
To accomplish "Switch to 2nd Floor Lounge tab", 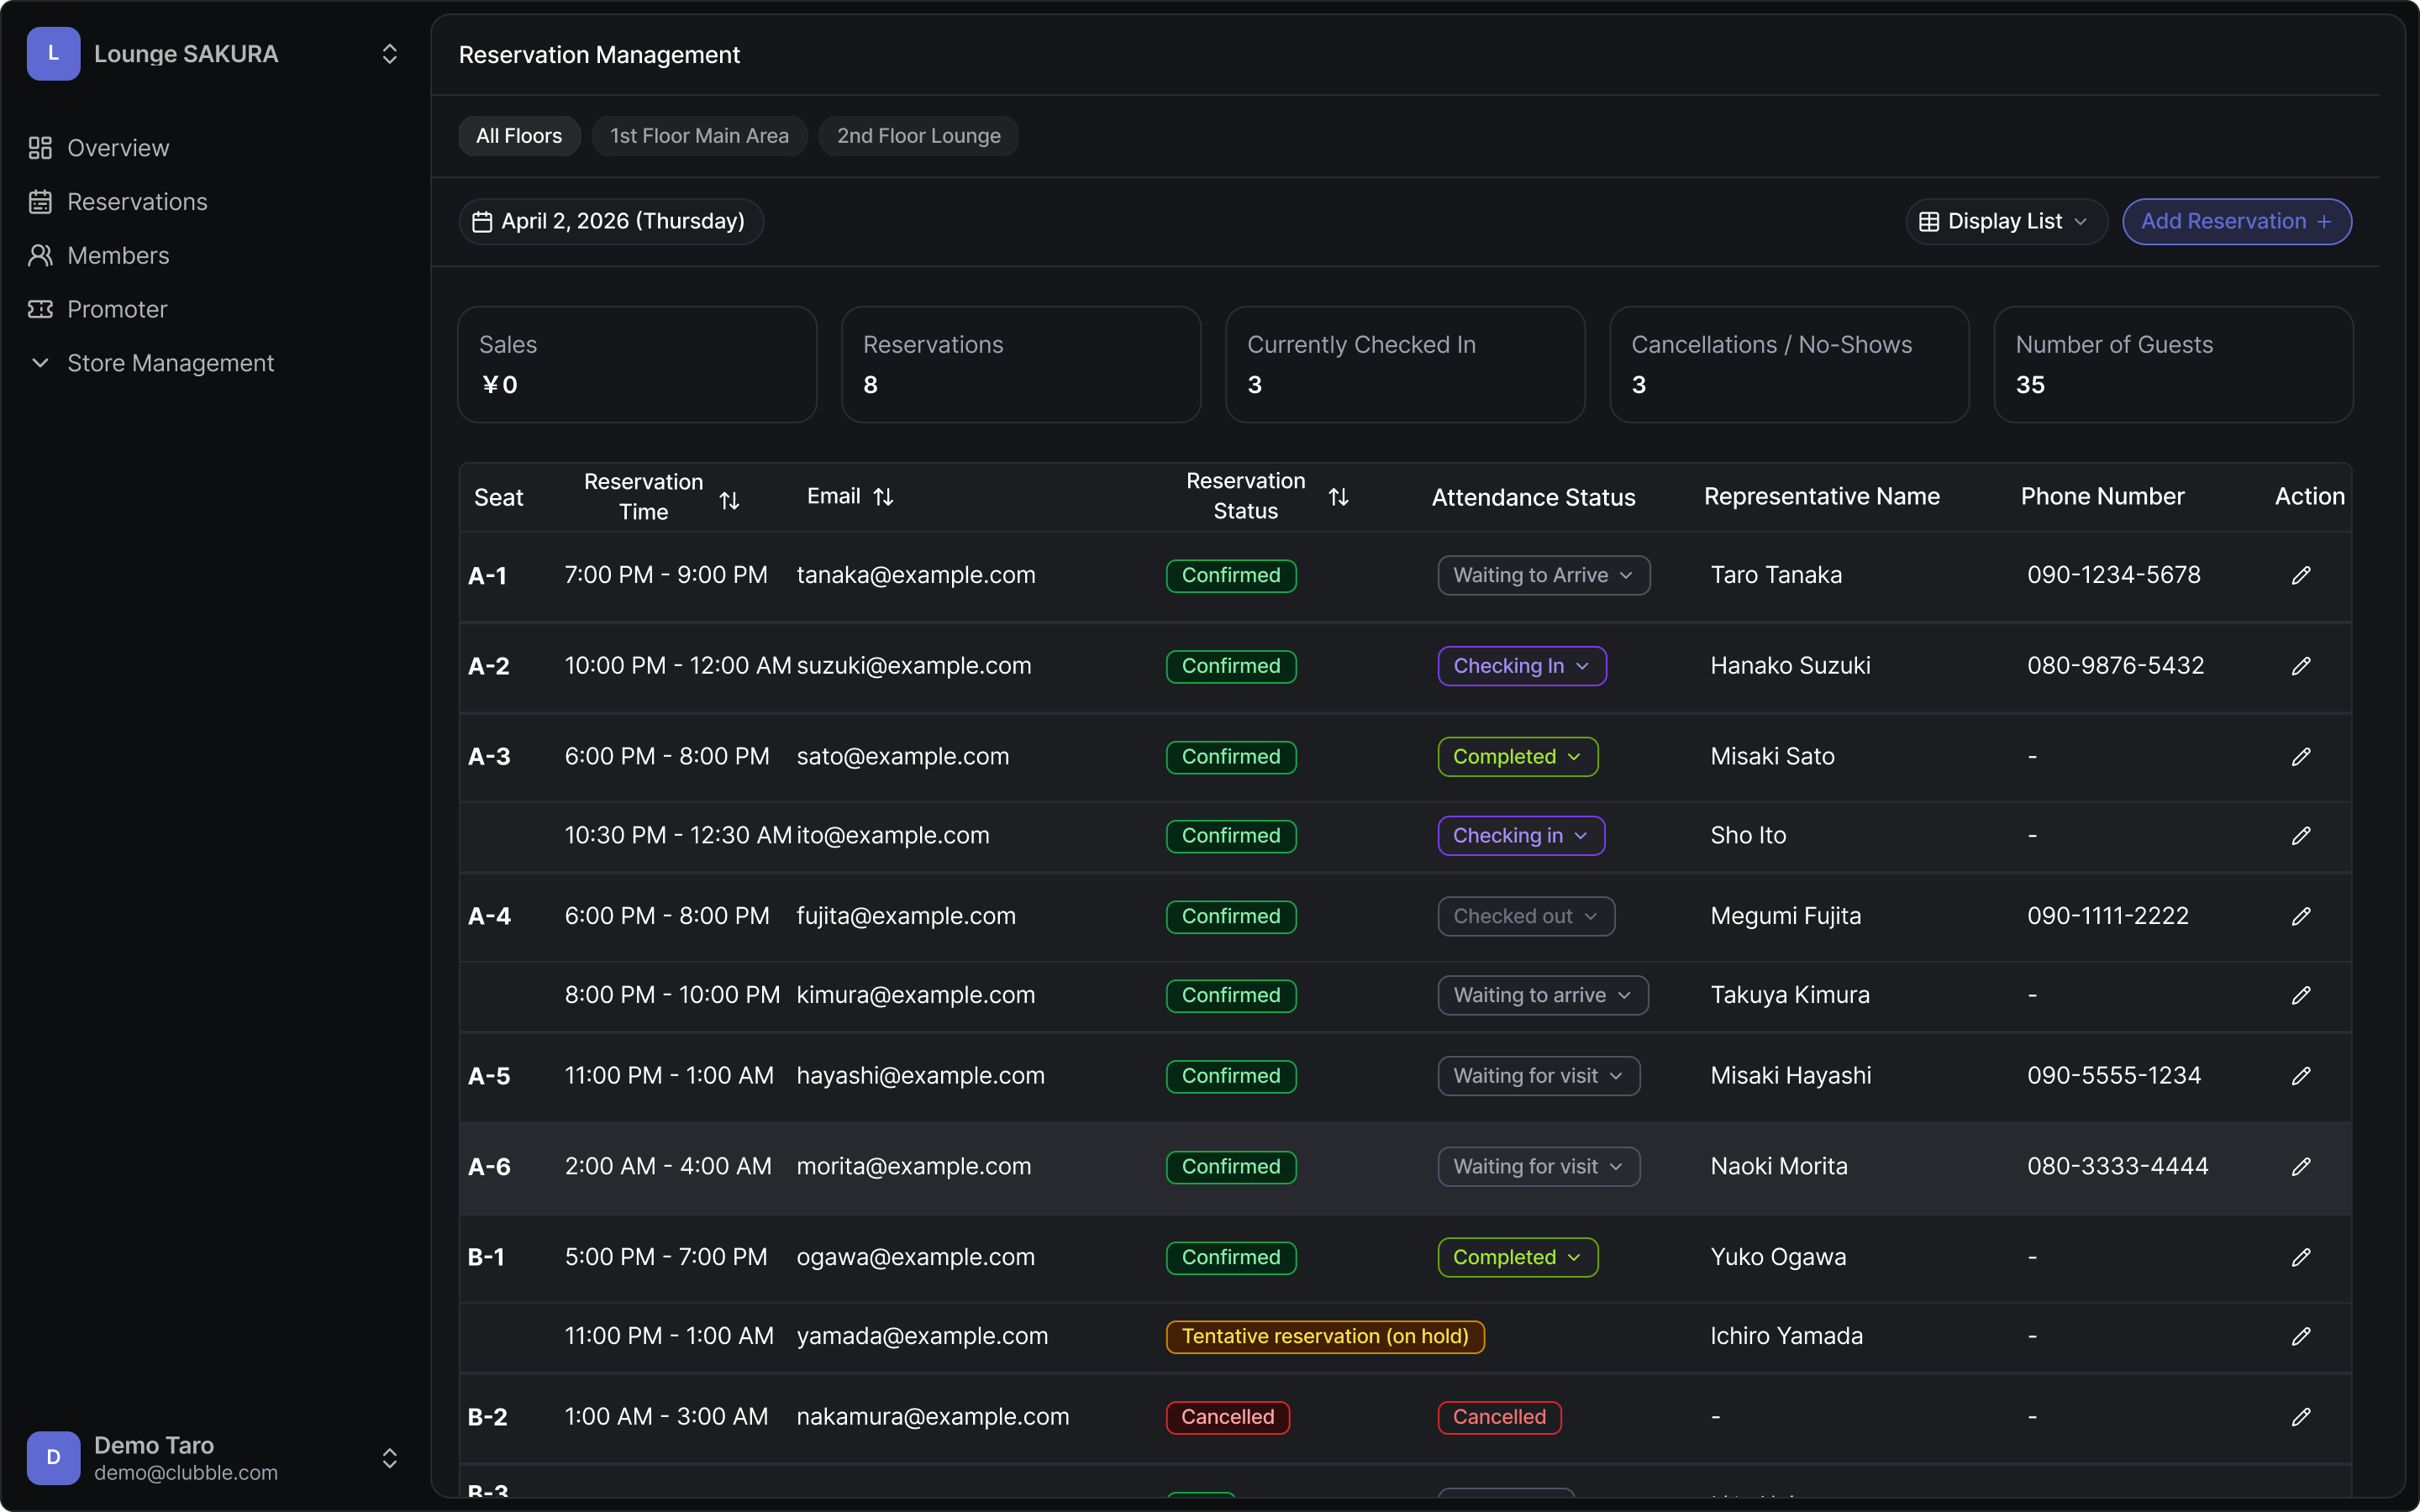I will (x=918, y=136).
